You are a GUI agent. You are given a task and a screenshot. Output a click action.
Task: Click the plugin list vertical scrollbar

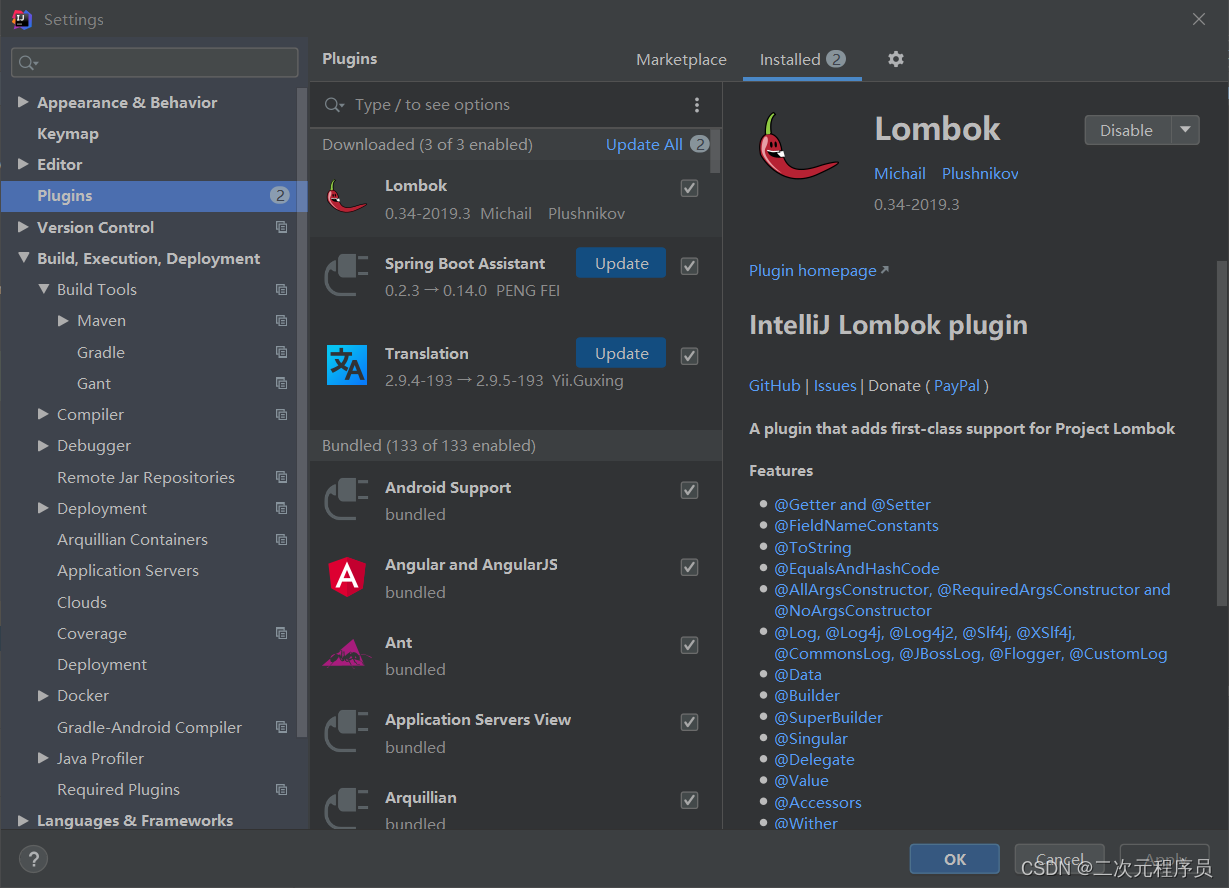coord(715,150)
